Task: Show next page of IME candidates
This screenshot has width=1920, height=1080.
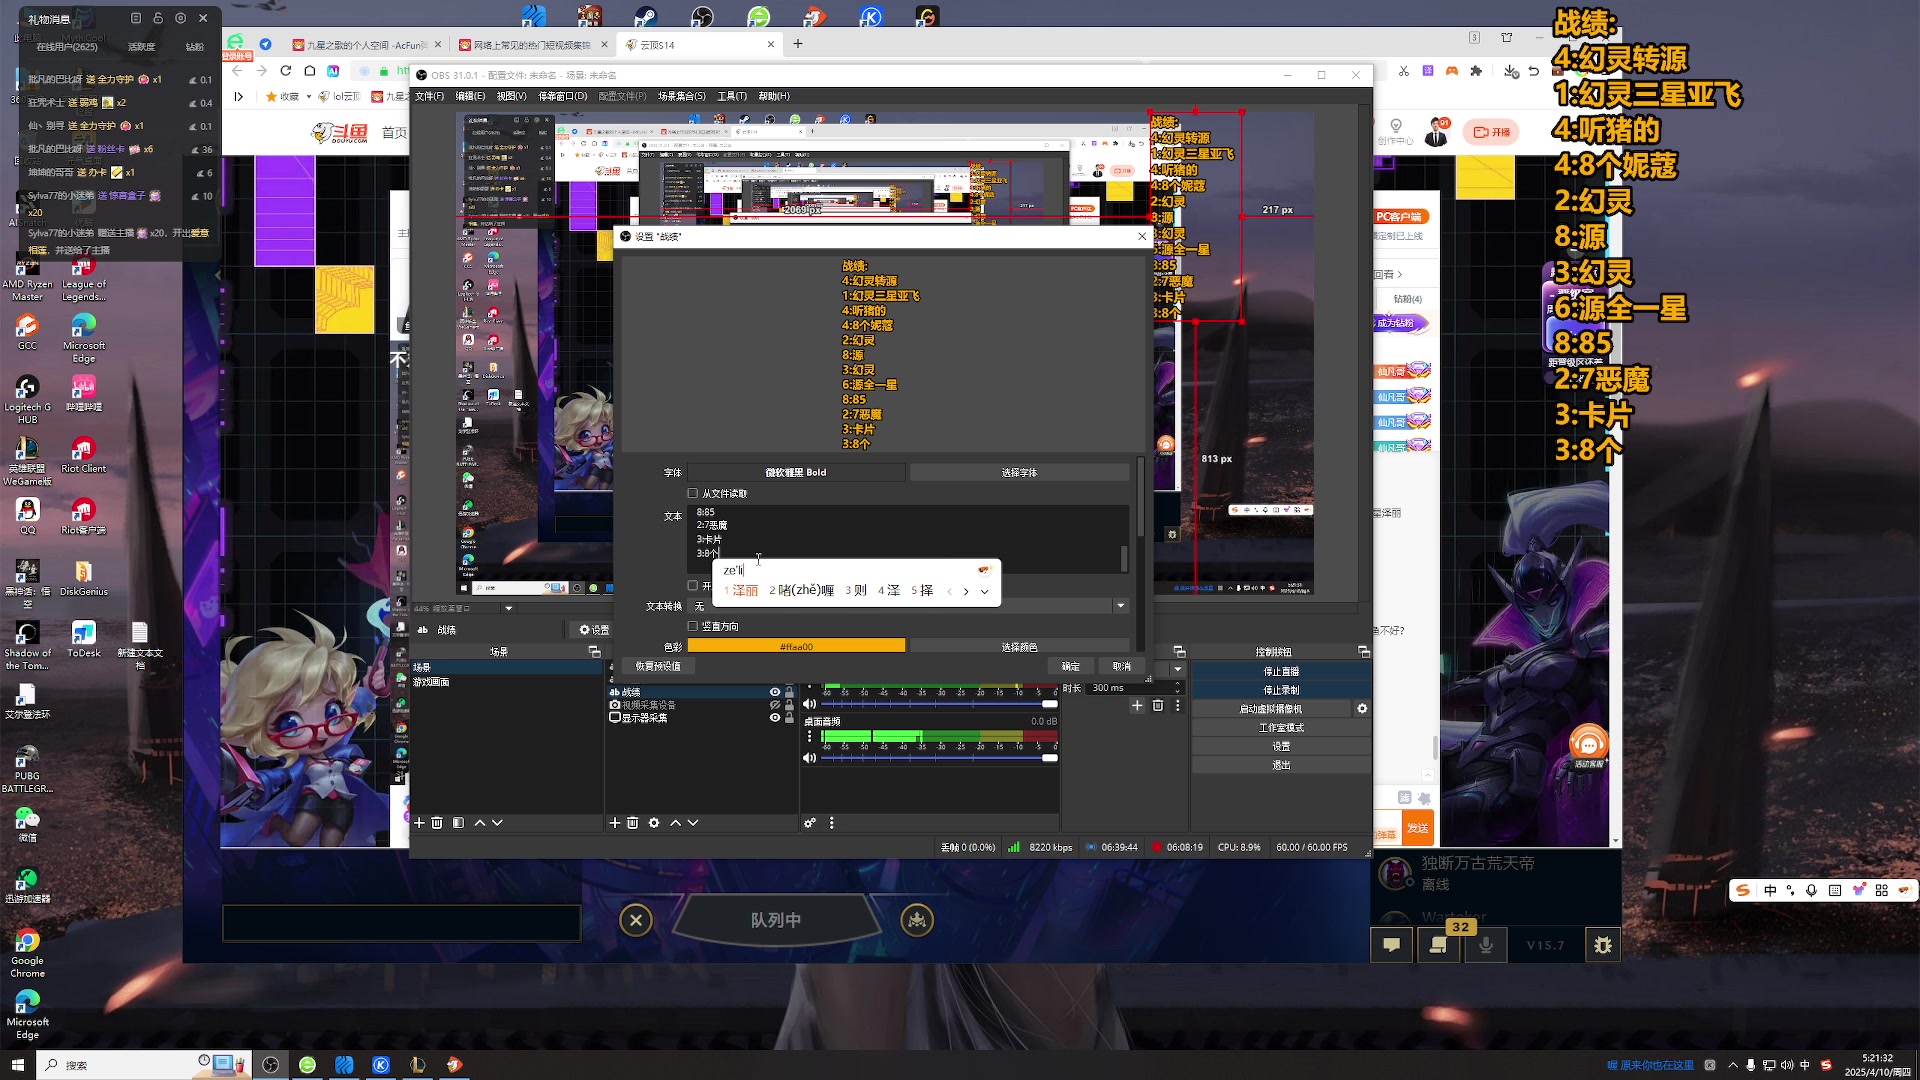Action: coord(966,592)
